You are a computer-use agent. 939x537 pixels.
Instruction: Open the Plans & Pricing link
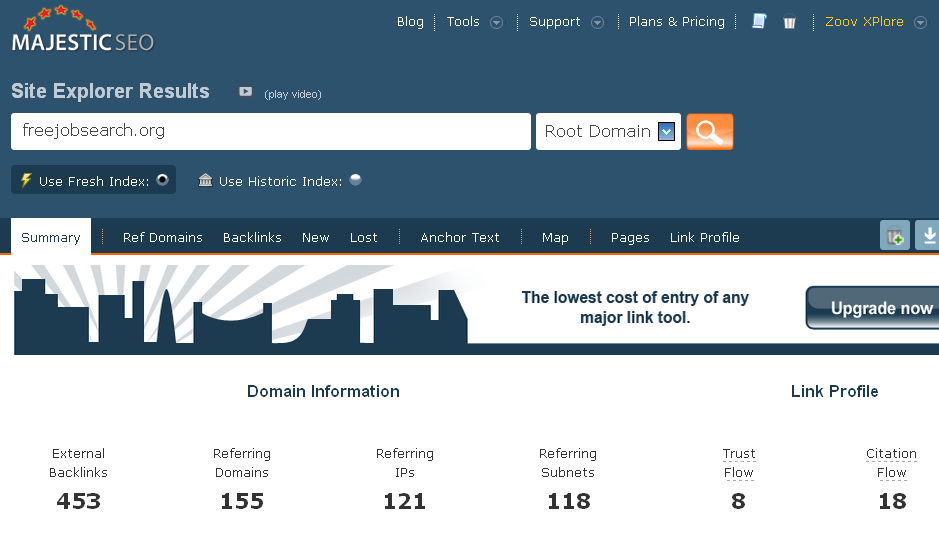point(676,22)
